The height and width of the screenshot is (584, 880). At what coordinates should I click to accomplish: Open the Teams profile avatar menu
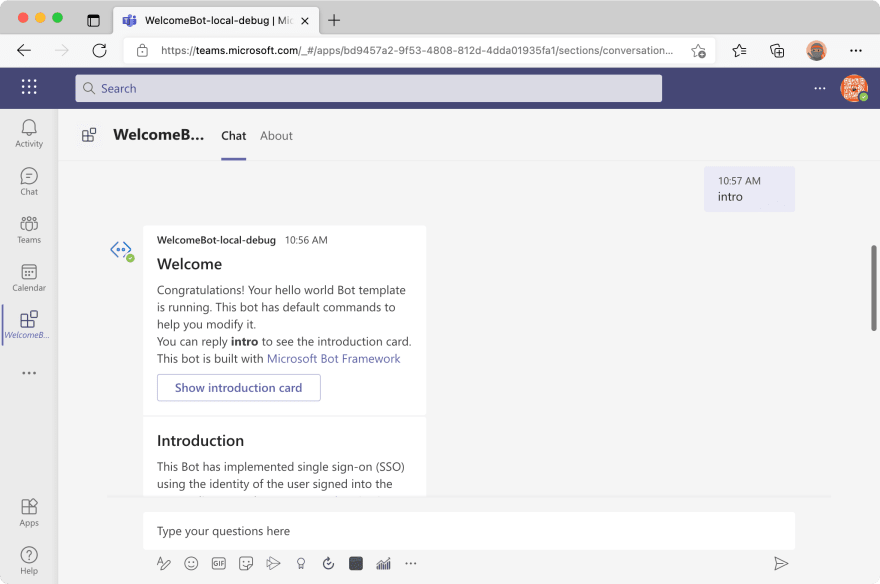pos(854,88)
